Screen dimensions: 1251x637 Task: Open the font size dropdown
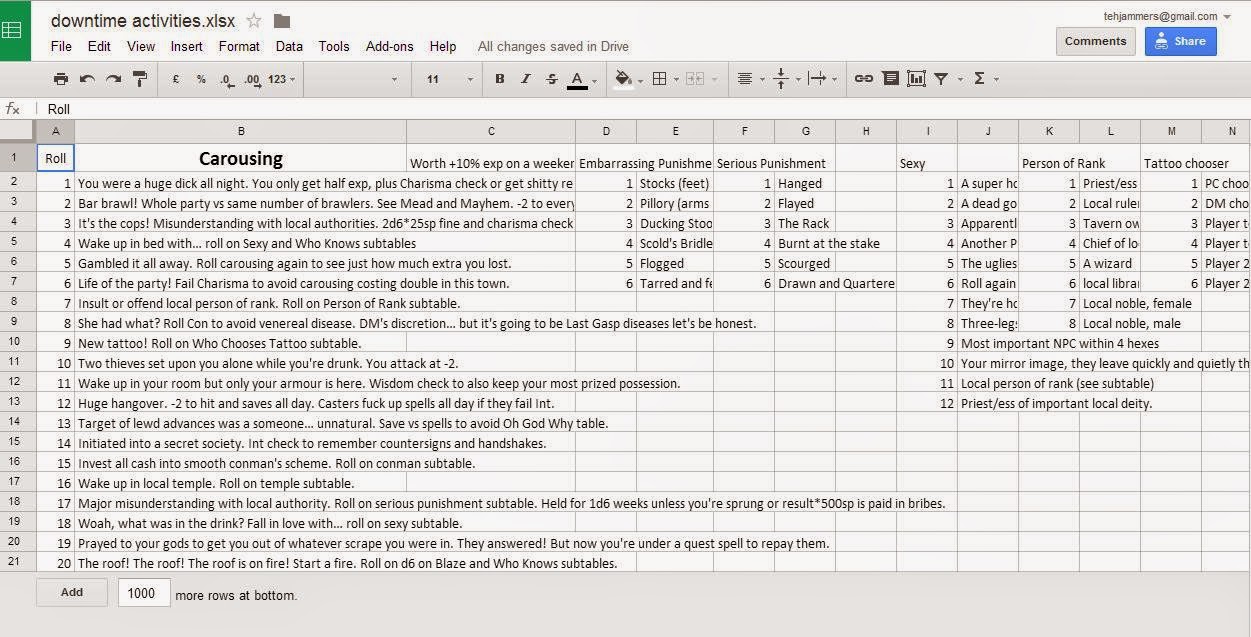click(467, 78)
